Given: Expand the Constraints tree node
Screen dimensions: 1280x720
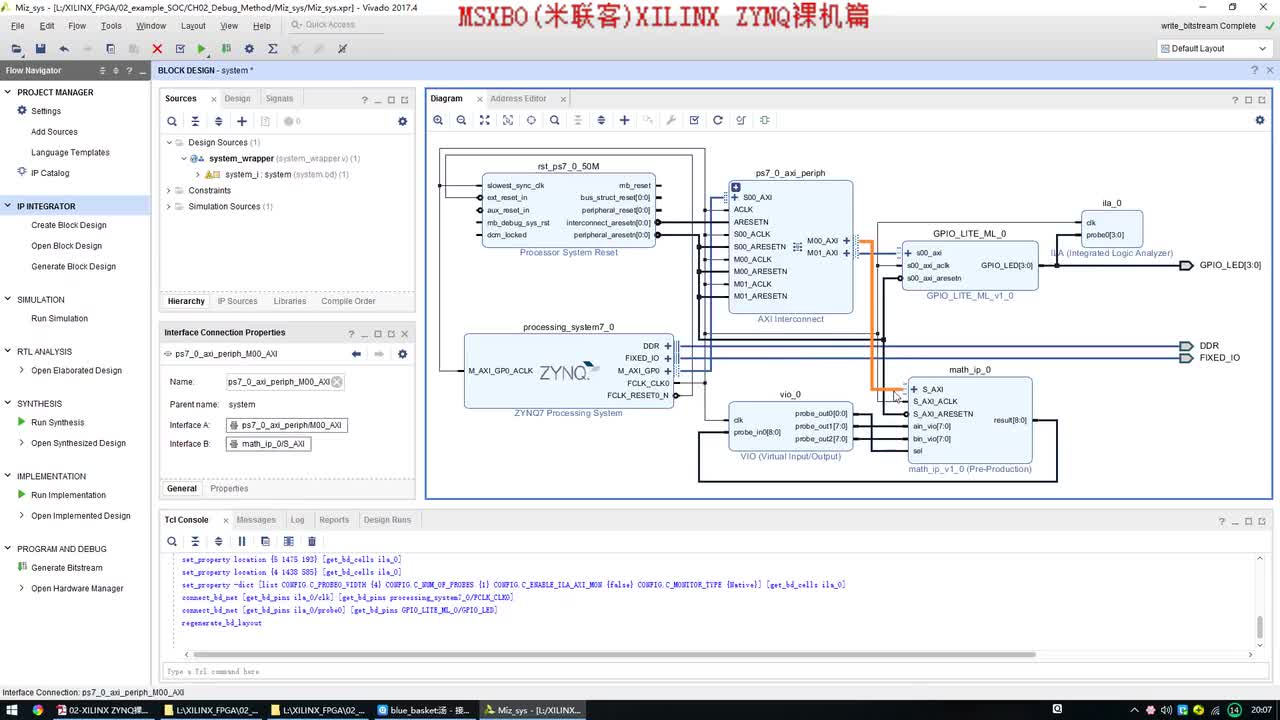Looking at the screenshot, I should pyautogui.click(x=169, y=190).
